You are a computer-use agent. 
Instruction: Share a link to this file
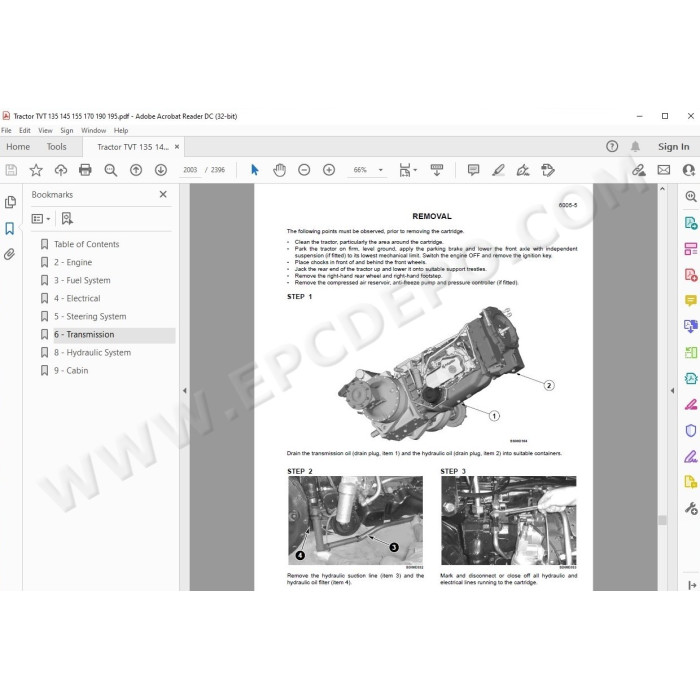tap(638, 170)
